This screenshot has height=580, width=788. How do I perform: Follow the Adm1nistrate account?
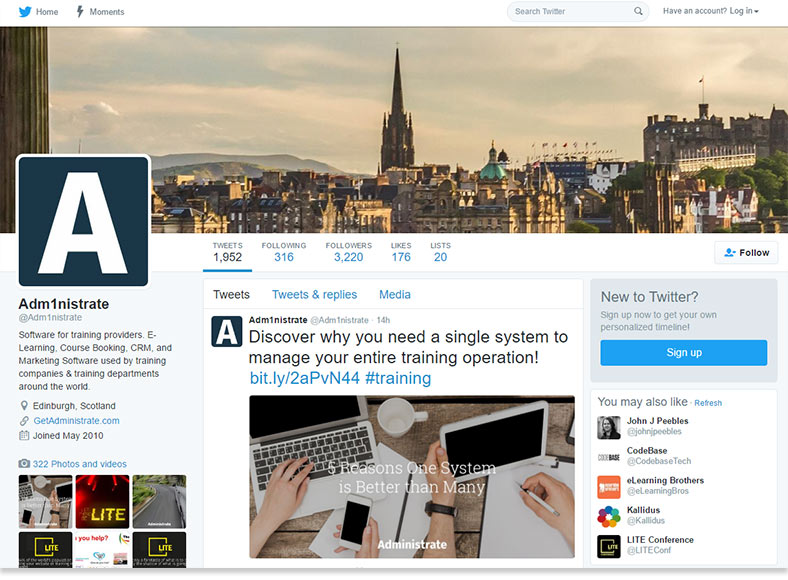tap(746, 252)
